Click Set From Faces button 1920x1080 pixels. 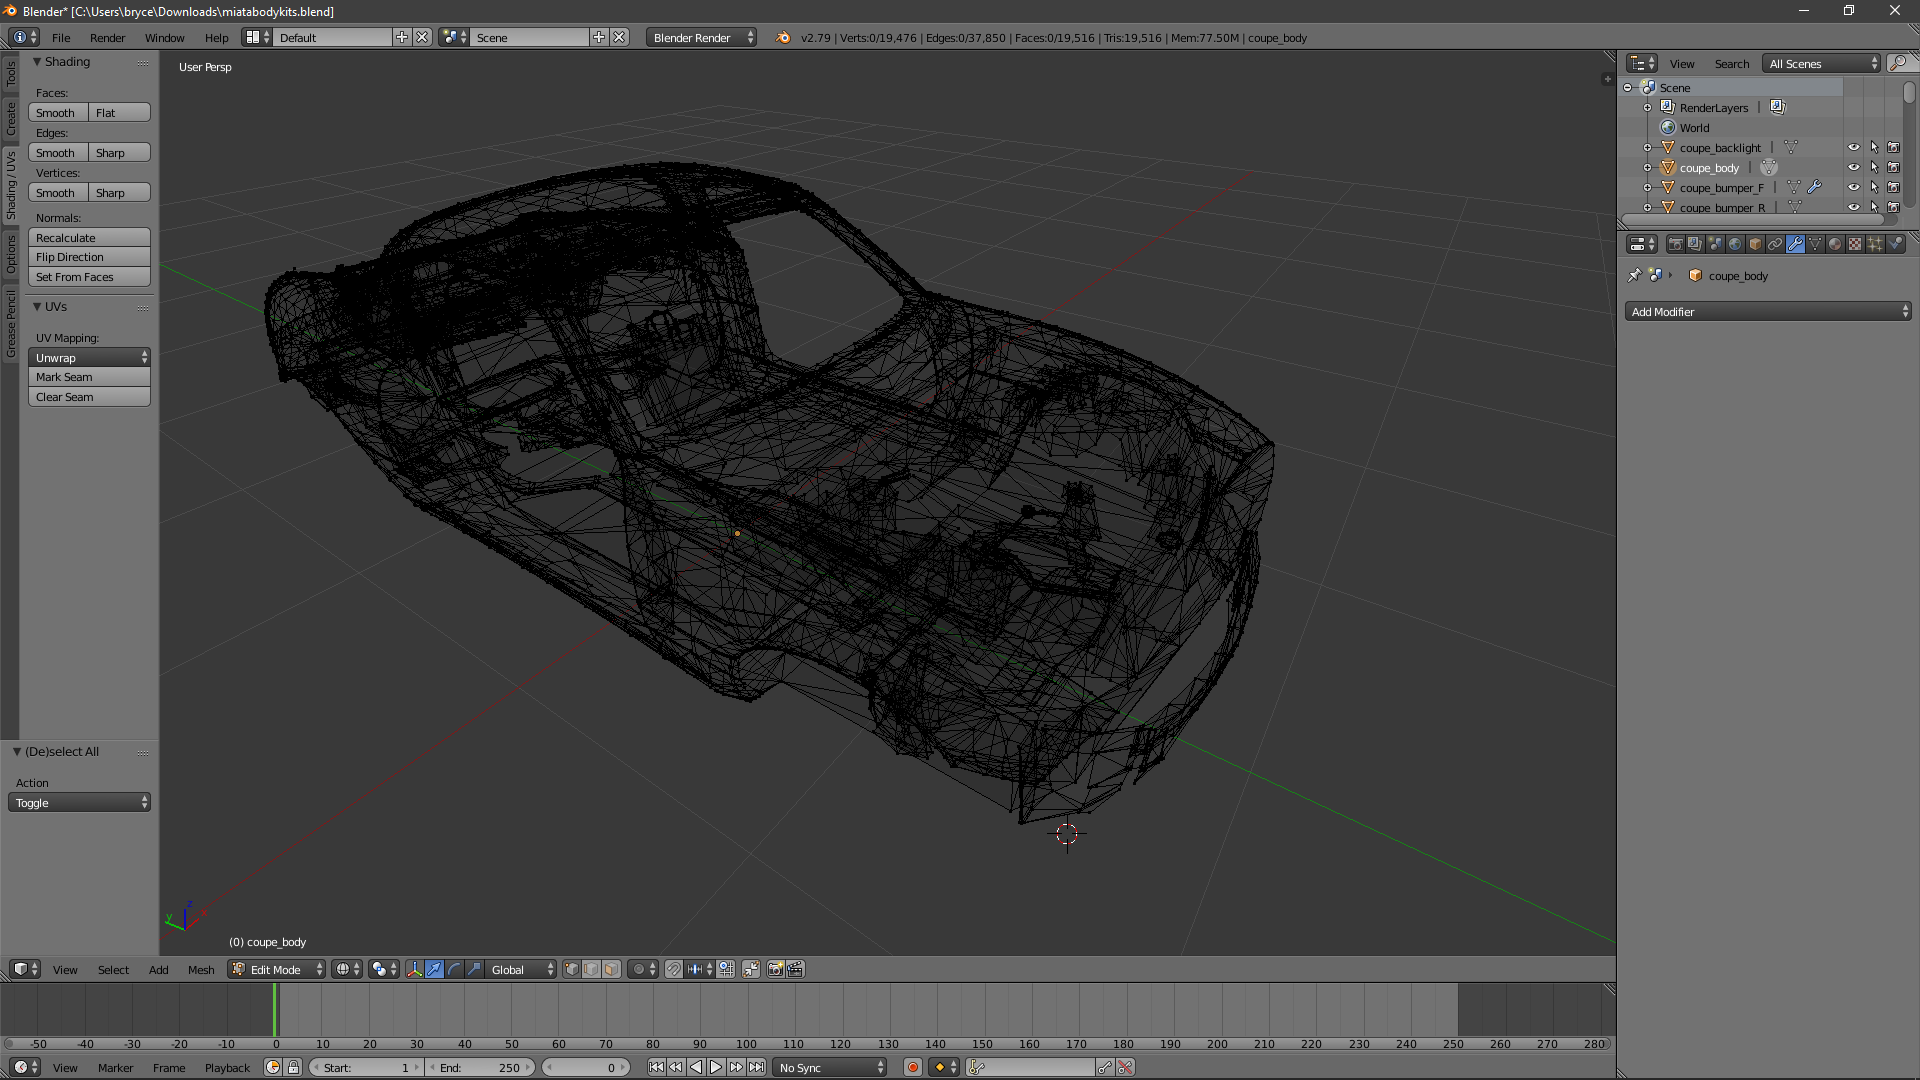89,277
